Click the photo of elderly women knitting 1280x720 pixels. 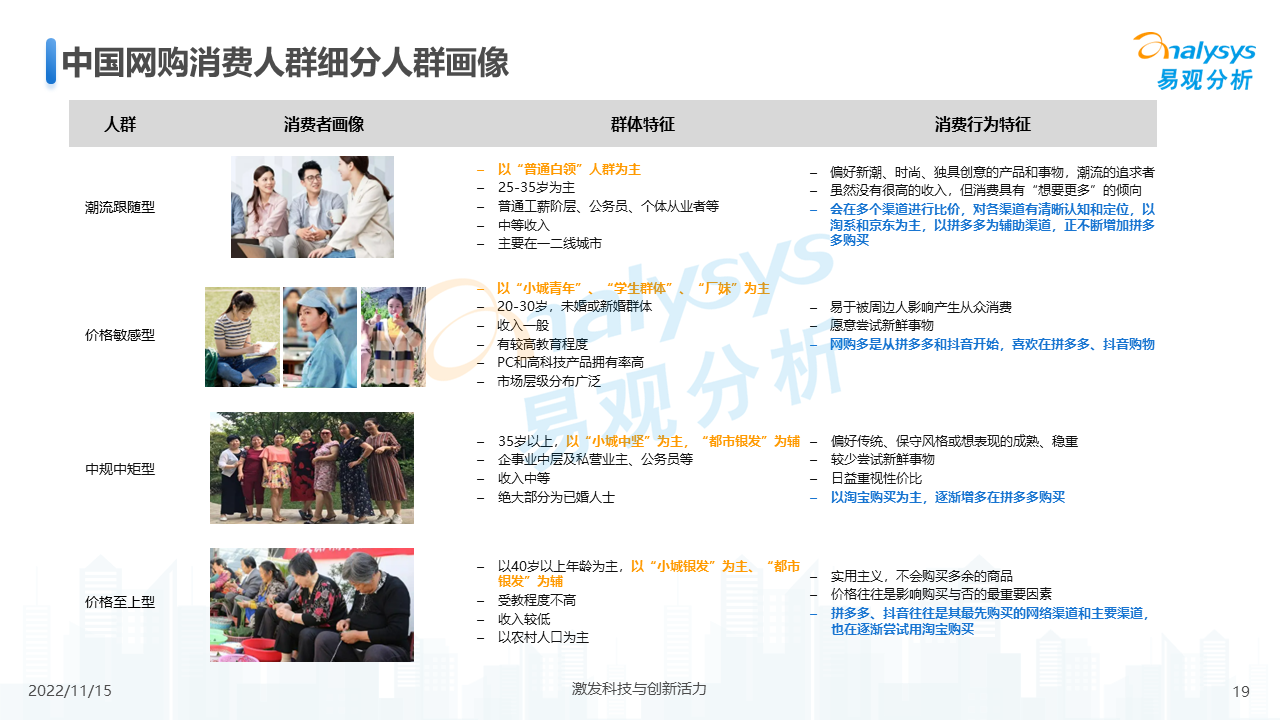pyautogui.click(x=312, y=604)
